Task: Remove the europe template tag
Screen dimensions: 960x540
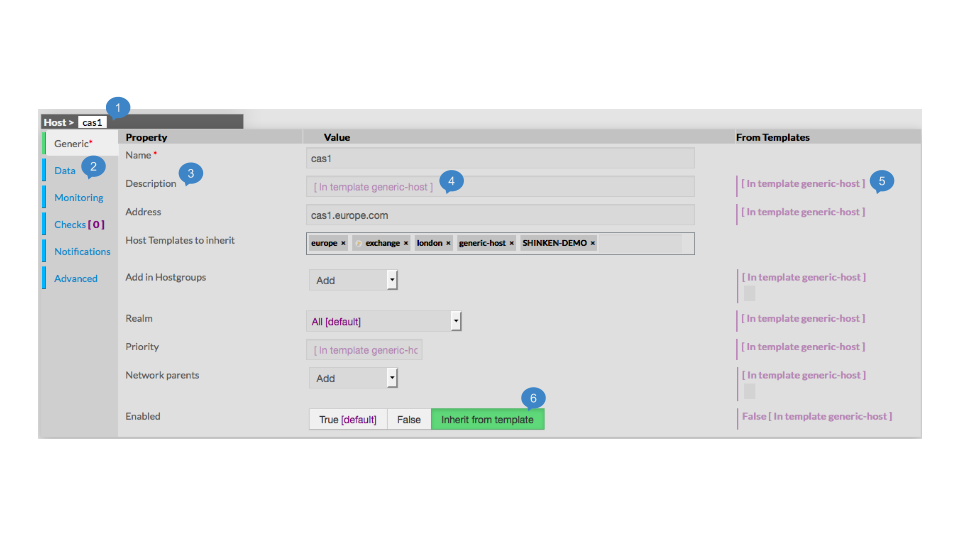Action: [343, 243]
